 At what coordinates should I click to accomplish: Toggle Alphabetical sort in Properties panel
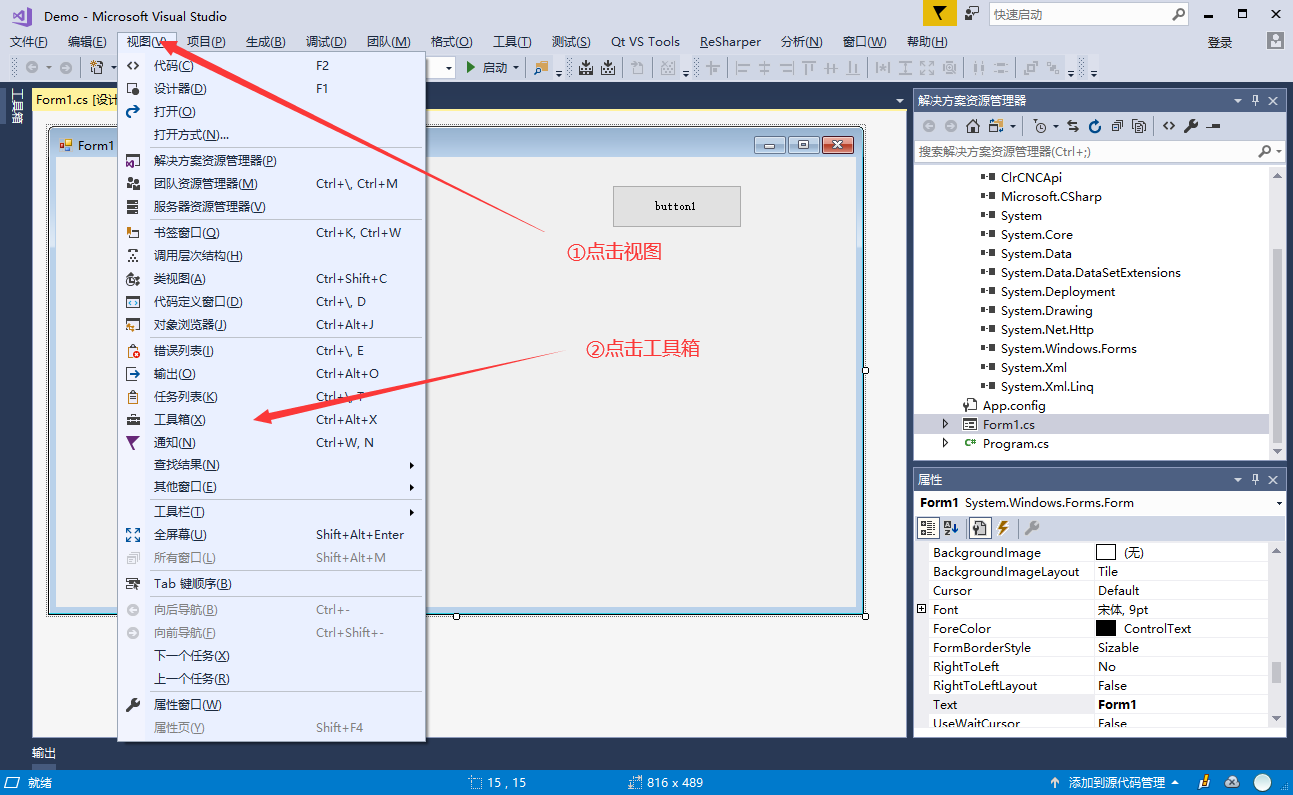(951, 528)
